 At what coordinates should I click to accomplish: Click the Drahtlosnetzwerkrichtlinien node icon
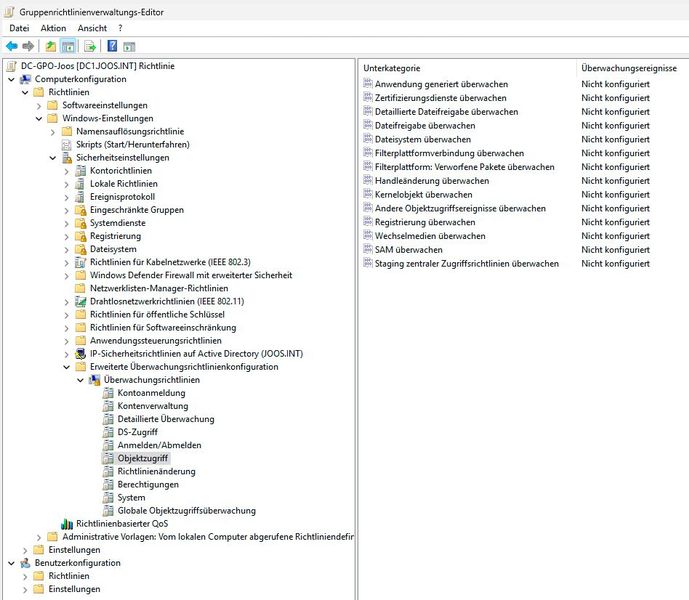pos(80,301)
